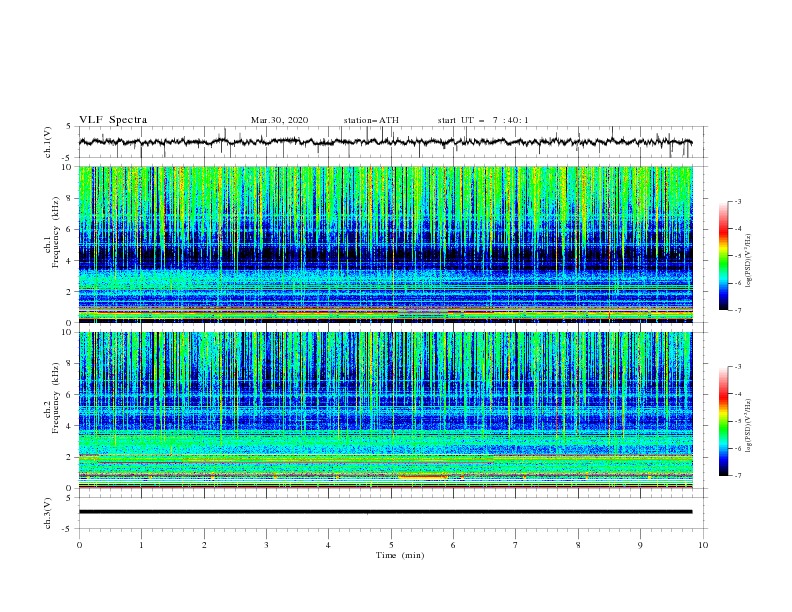Click the time axis origin label "0"
The width and height of the screenshot is (792, 612).
point(79,545)
